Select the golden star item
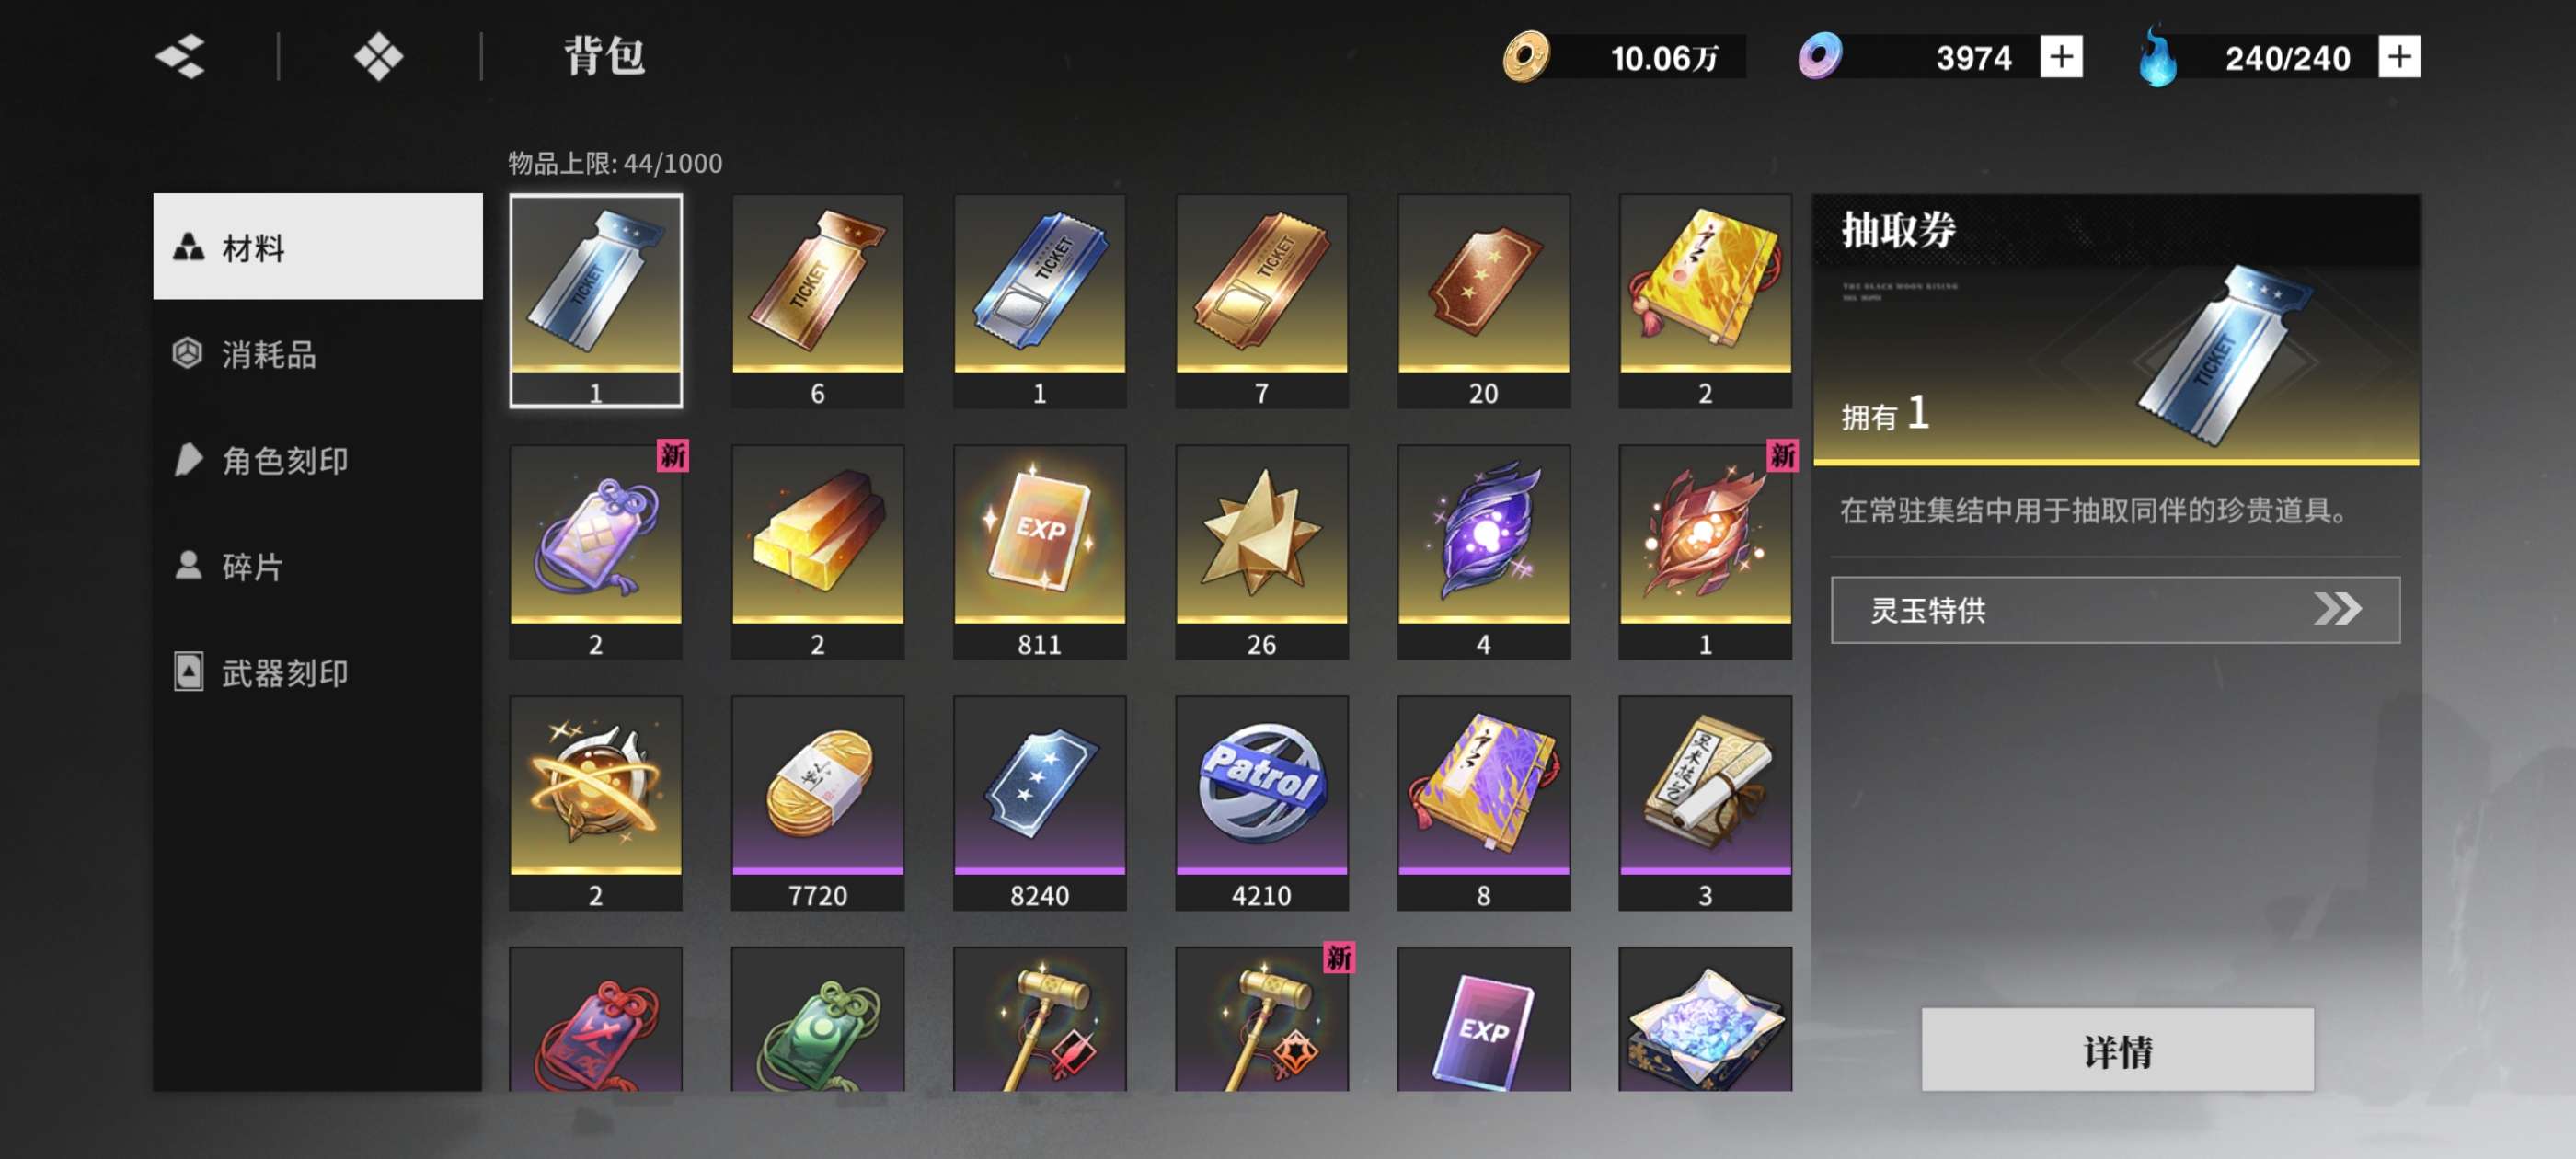The width and height of the screenshot is (2576, 1159). [x=1261, y=552]
